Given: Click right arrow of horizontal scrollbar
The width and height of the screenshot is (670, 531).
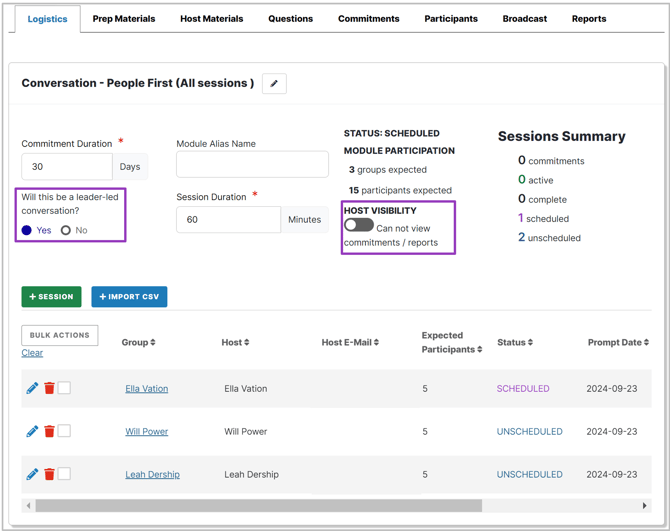Looking at the screenshot, I should (644, 506).
